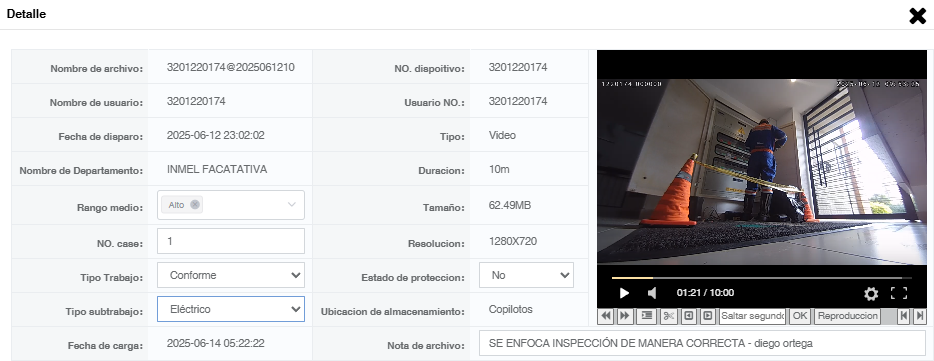Viewport: 934px width, 361px height.
Task: Open the Estado de proteccion dropdown
Action: click(527, 275)
